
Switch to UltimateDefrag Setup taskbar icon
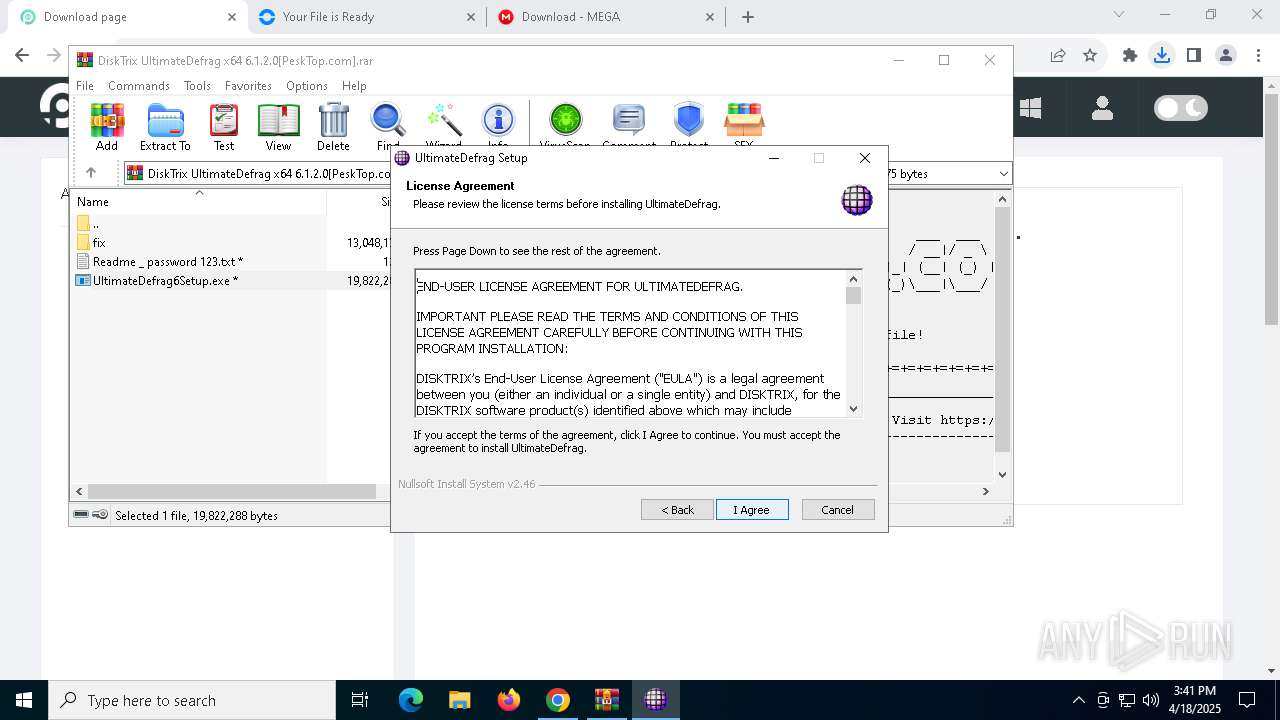coord(656,700)
